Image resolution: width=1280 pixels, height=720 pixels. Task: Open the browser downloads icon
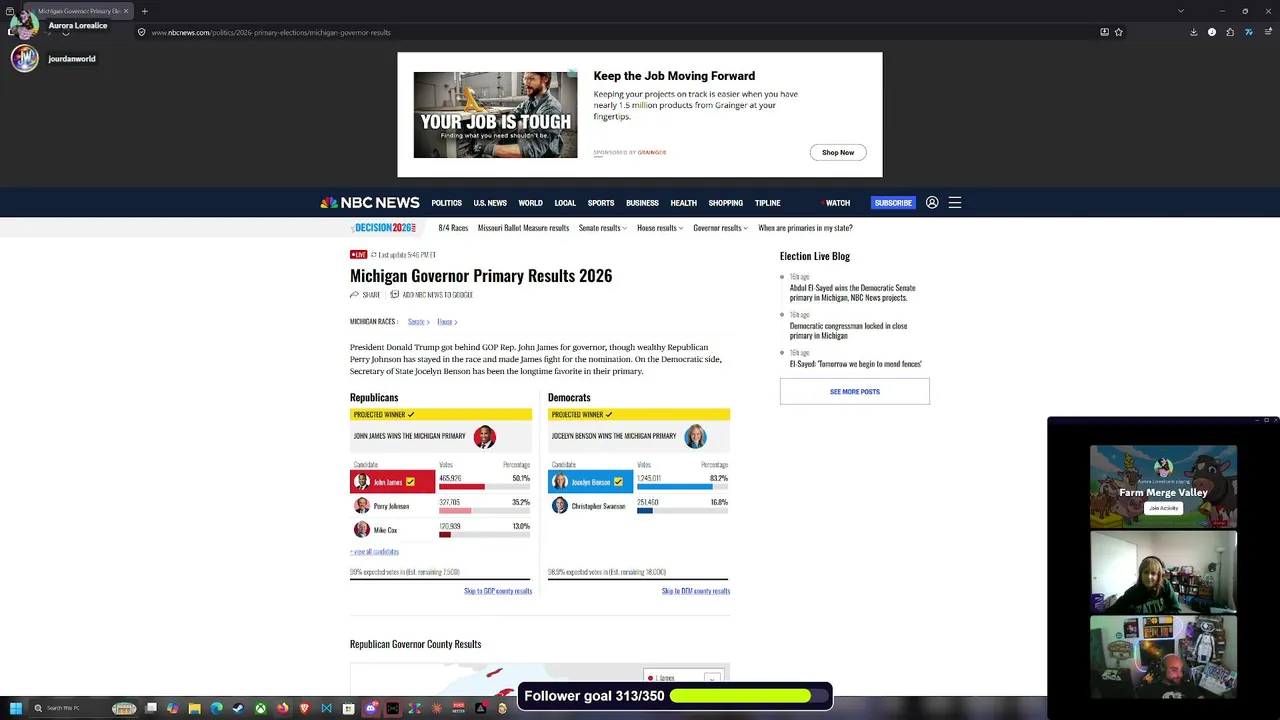click(x=1194, y=32)
